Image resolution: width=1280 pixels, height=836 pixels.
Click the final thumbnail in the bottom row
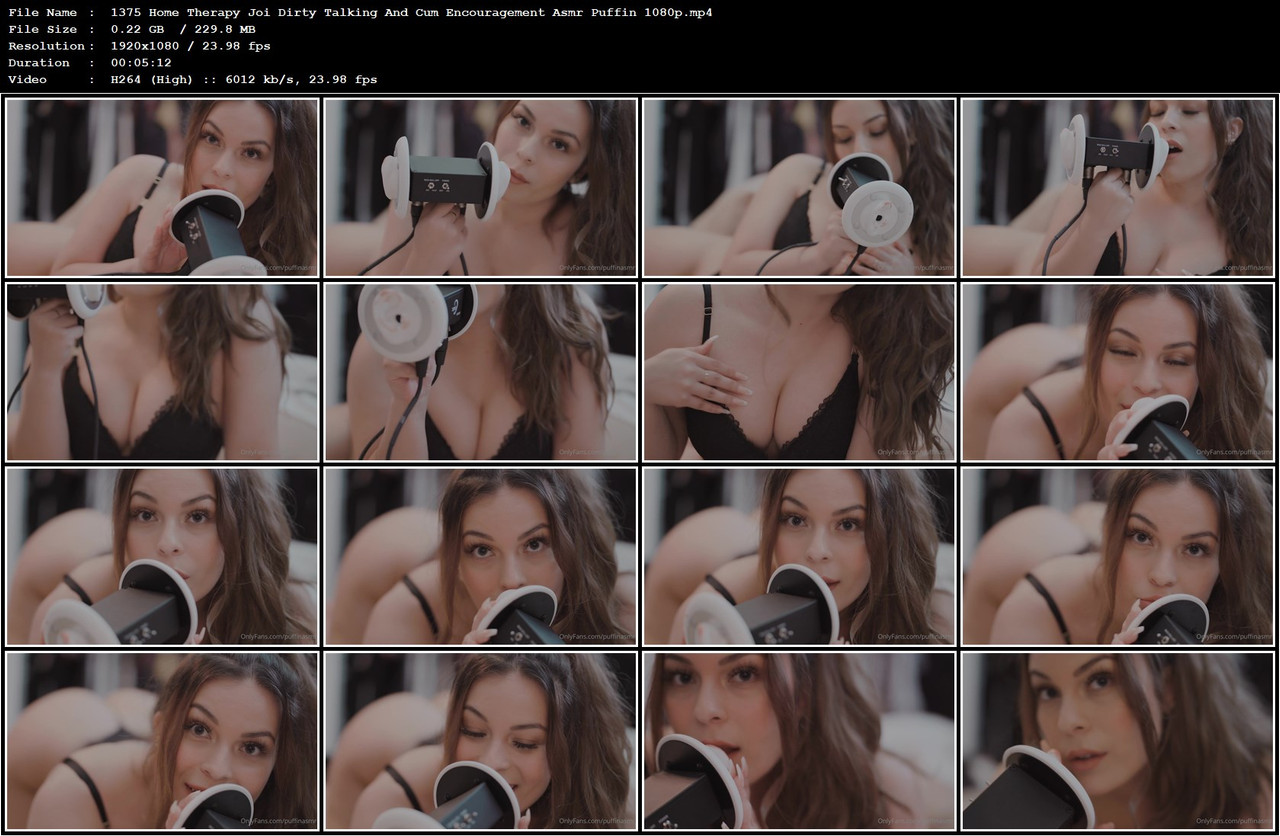pyautogui.click(x=1117, y=742)
